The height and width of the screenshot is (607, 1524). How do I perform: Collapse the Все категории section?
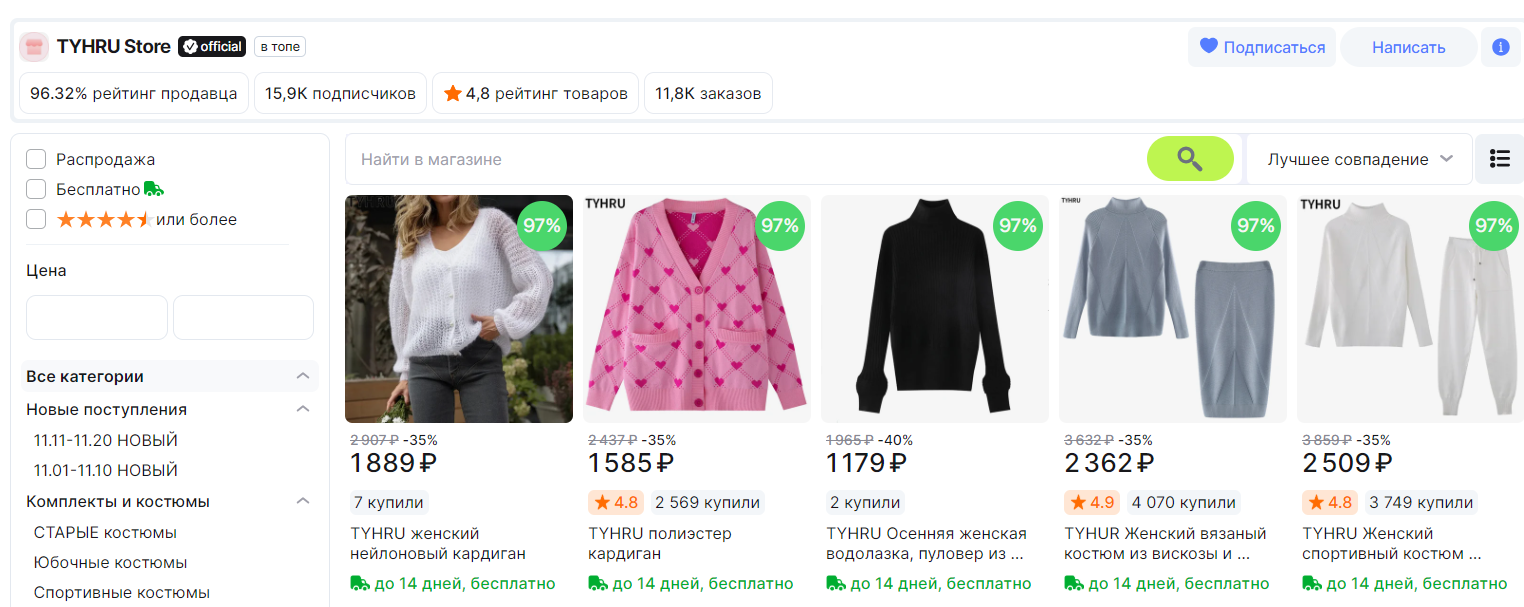303,376
